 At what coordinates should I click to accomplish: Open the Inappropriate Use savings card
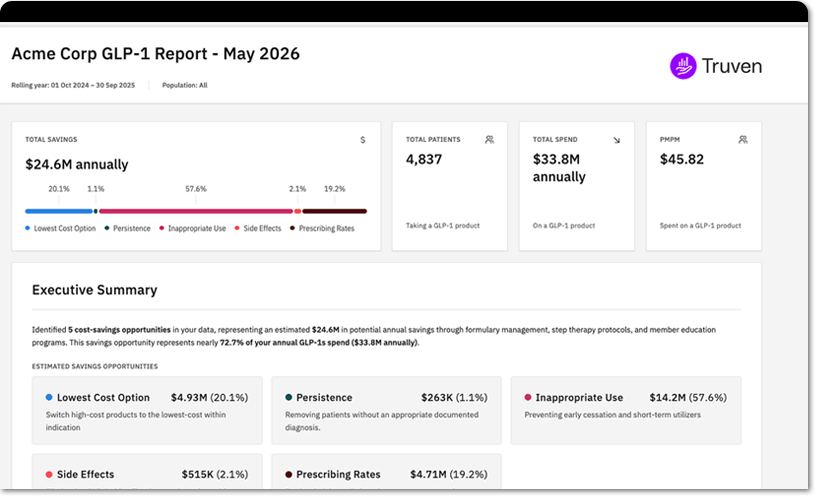click(x=626, y=410)
